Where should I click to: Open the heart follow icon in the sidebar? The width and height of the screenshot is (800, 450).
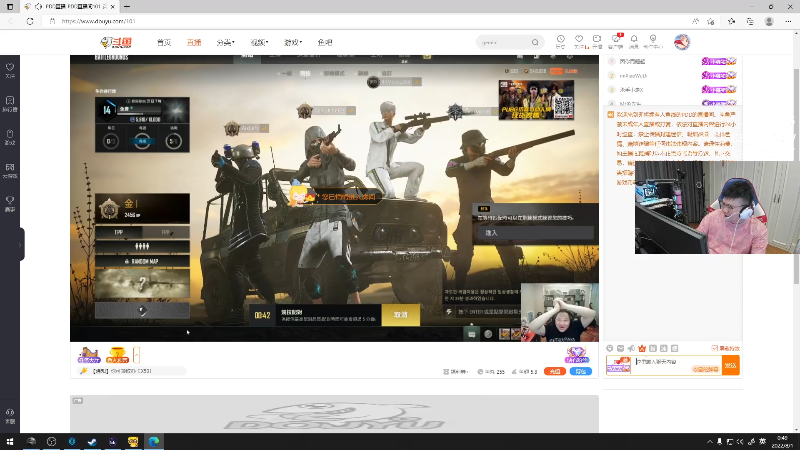pos(10,70)
